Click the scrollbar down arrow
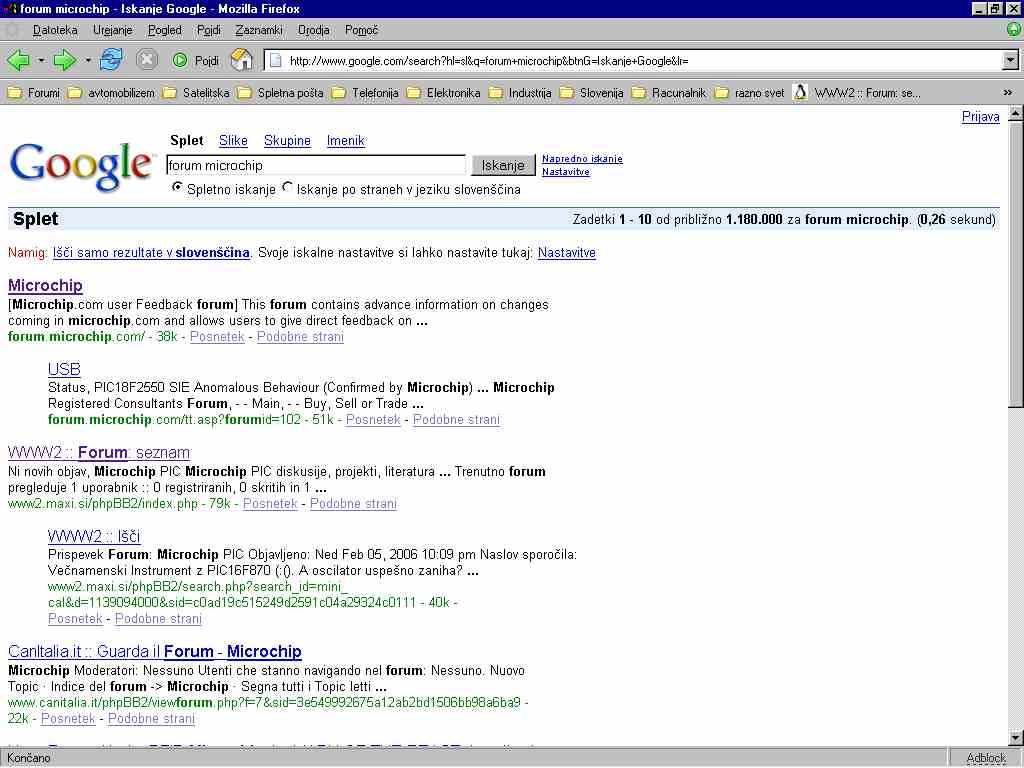1024x768 pixels. pyautogui.click(x=1016, y=738)
